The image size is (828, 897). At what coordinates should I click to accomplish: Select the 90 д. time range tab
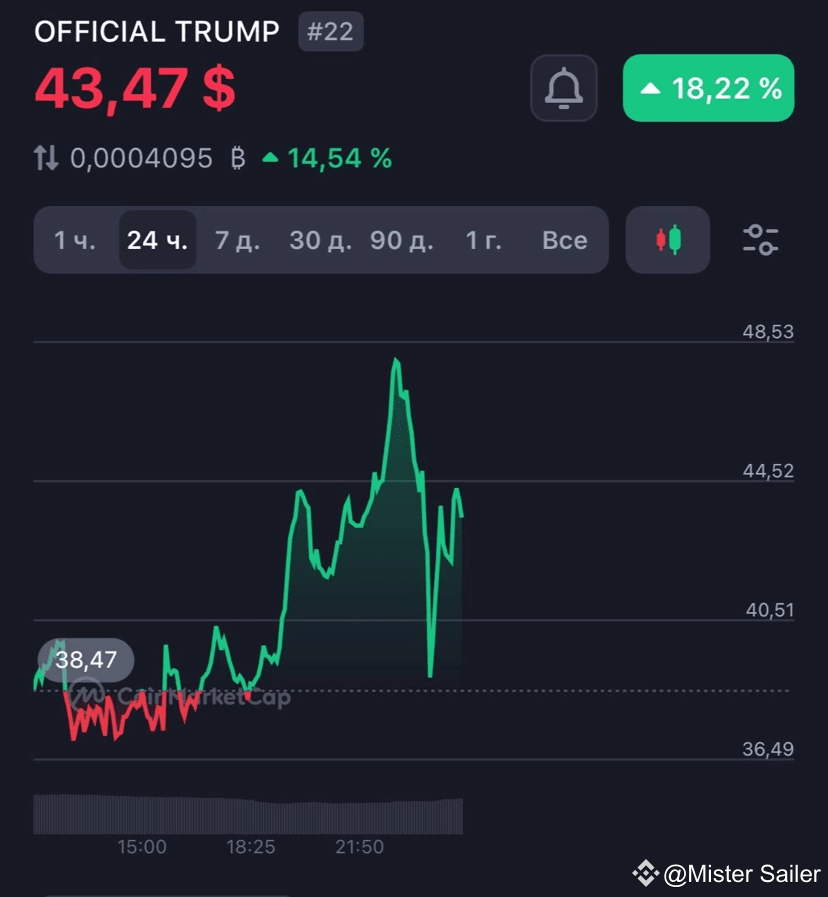(x=402, y=240)
